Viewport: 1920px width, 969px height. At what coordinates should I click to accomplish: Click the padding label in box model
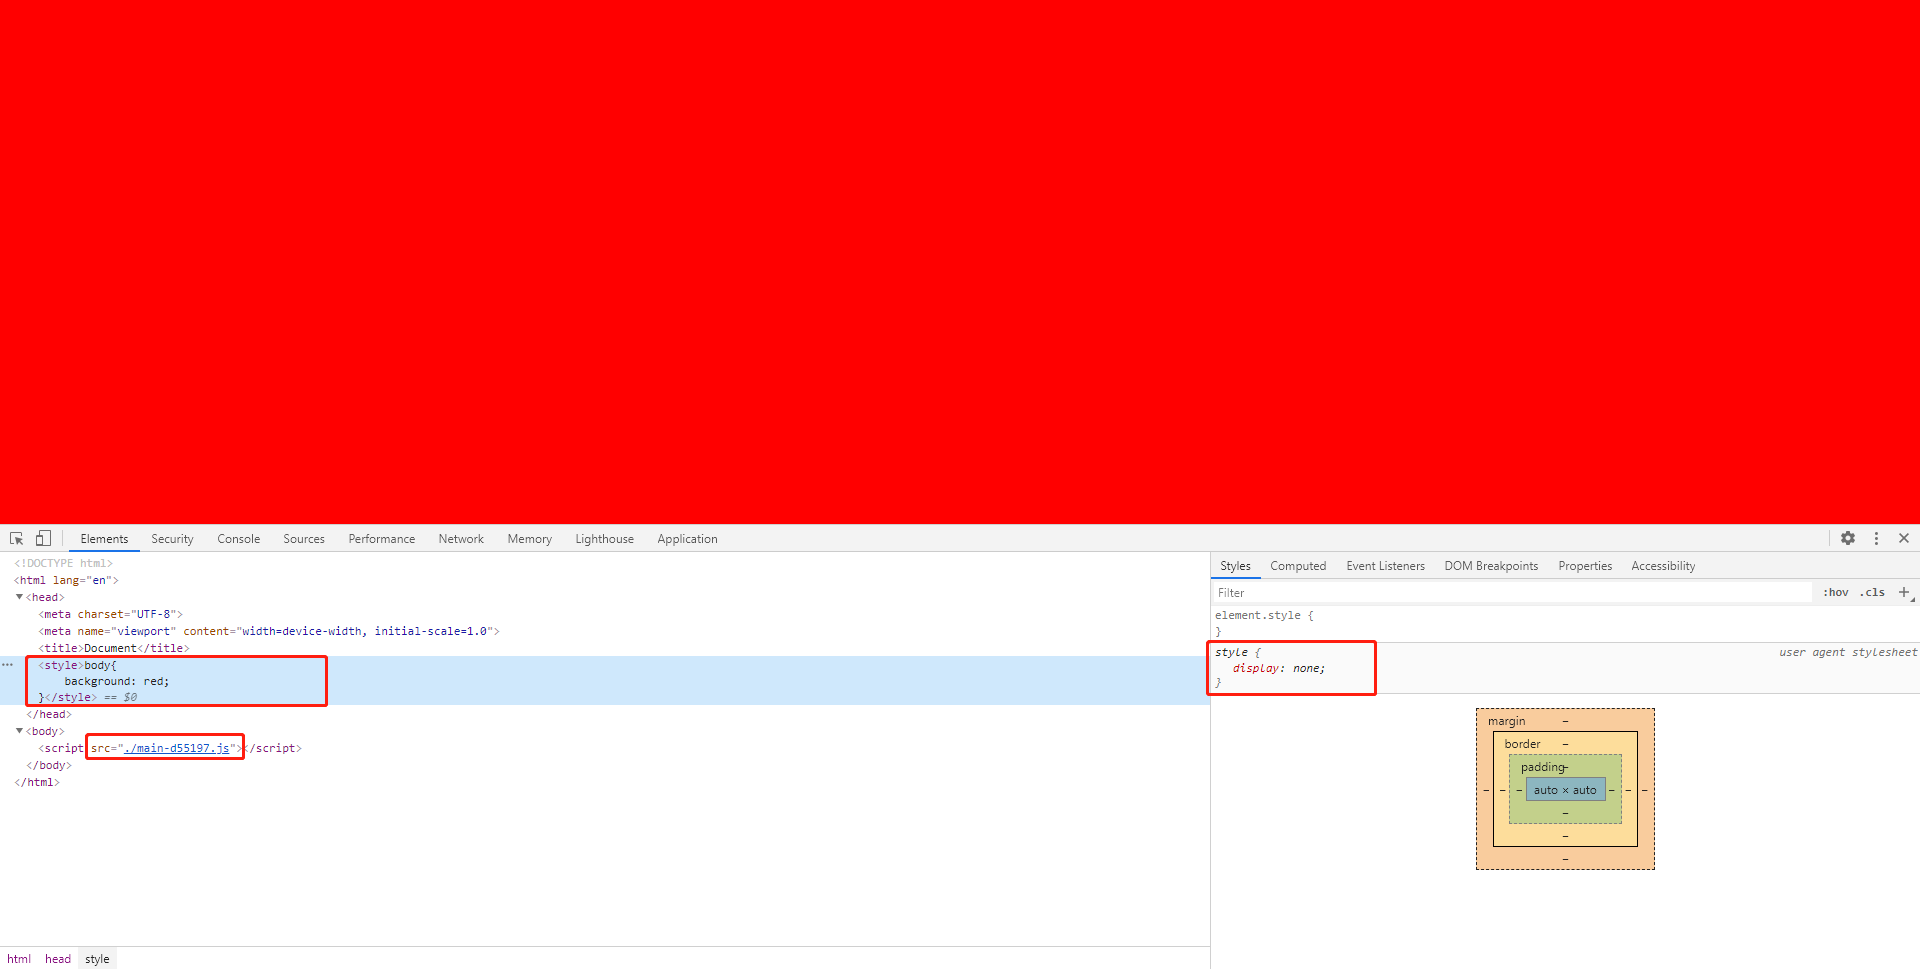tap(1543, 767)
